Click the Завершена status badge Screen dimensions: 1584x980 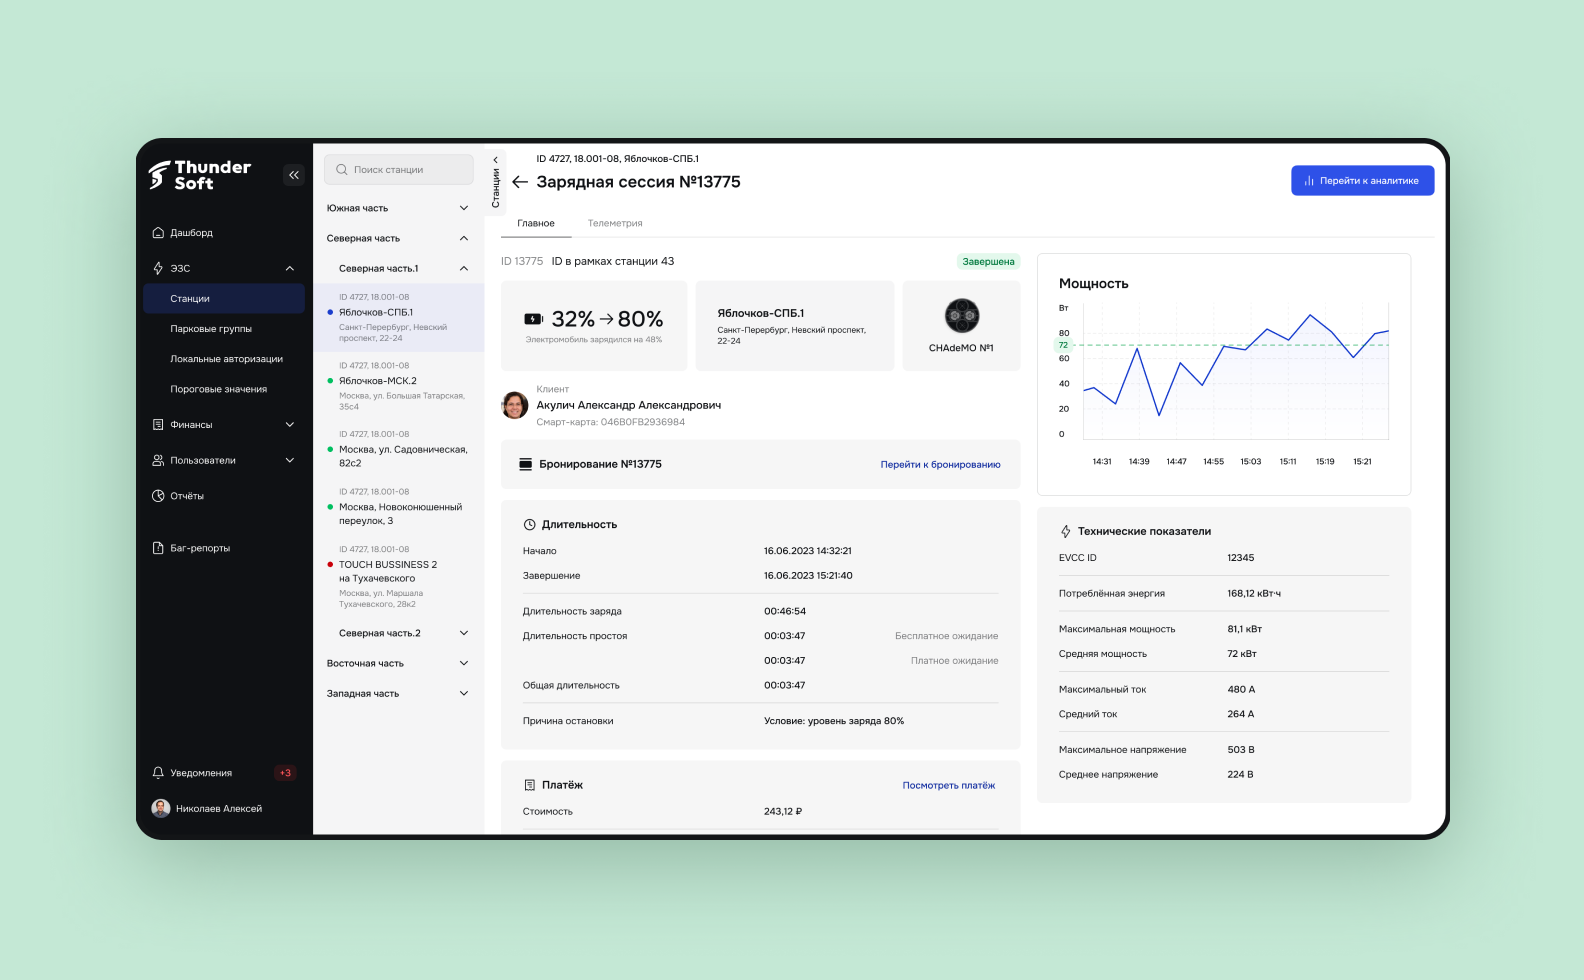pos(988,262)
